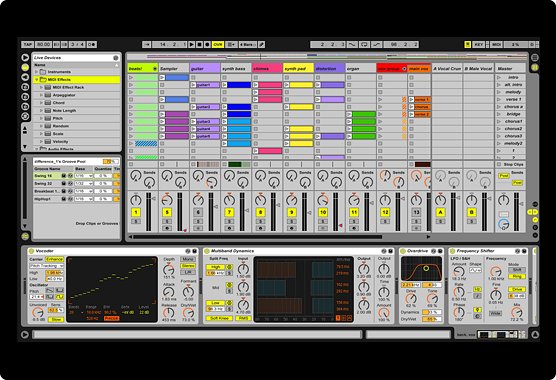Collapse the MIDI Effects folder
Image resolution: width=556 pixels, height=380 pixels.
(37, 80)
